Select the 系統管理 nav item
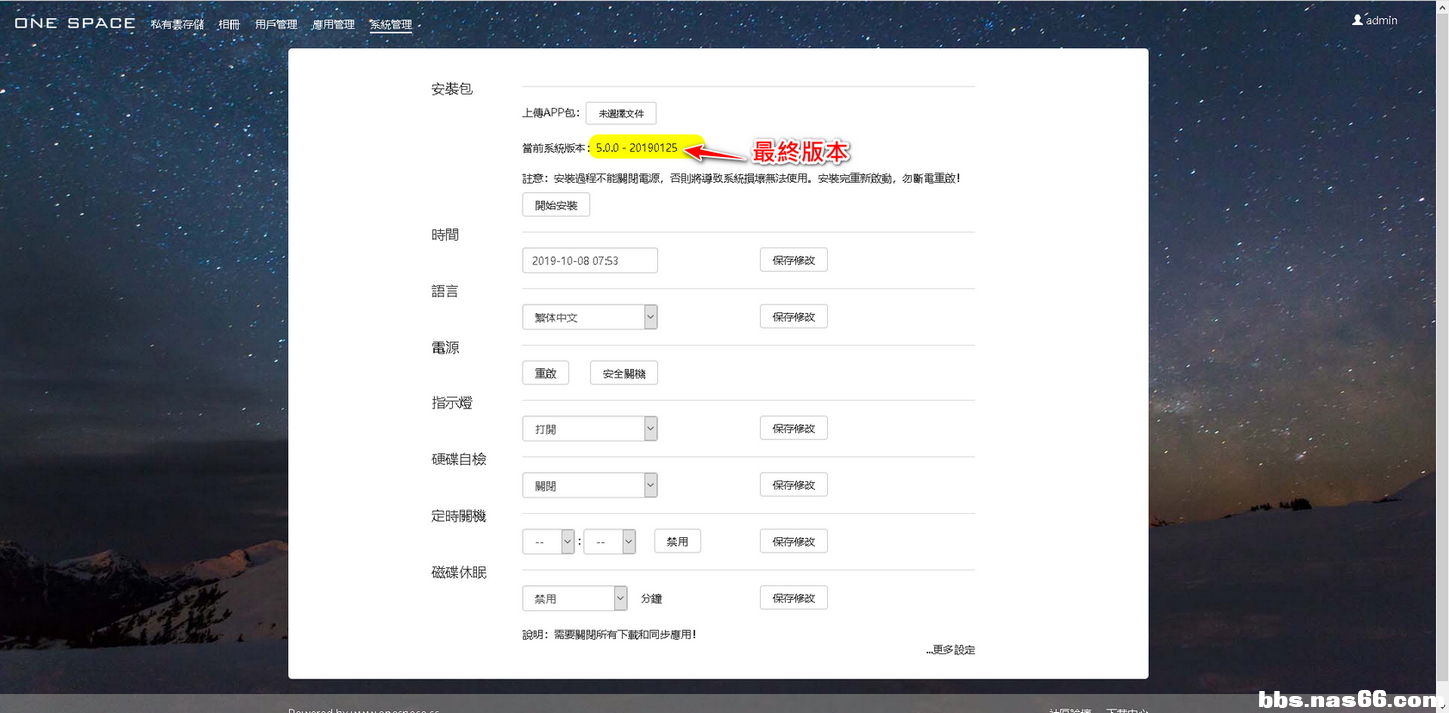1449x713 pixels. tap(390, 24)
